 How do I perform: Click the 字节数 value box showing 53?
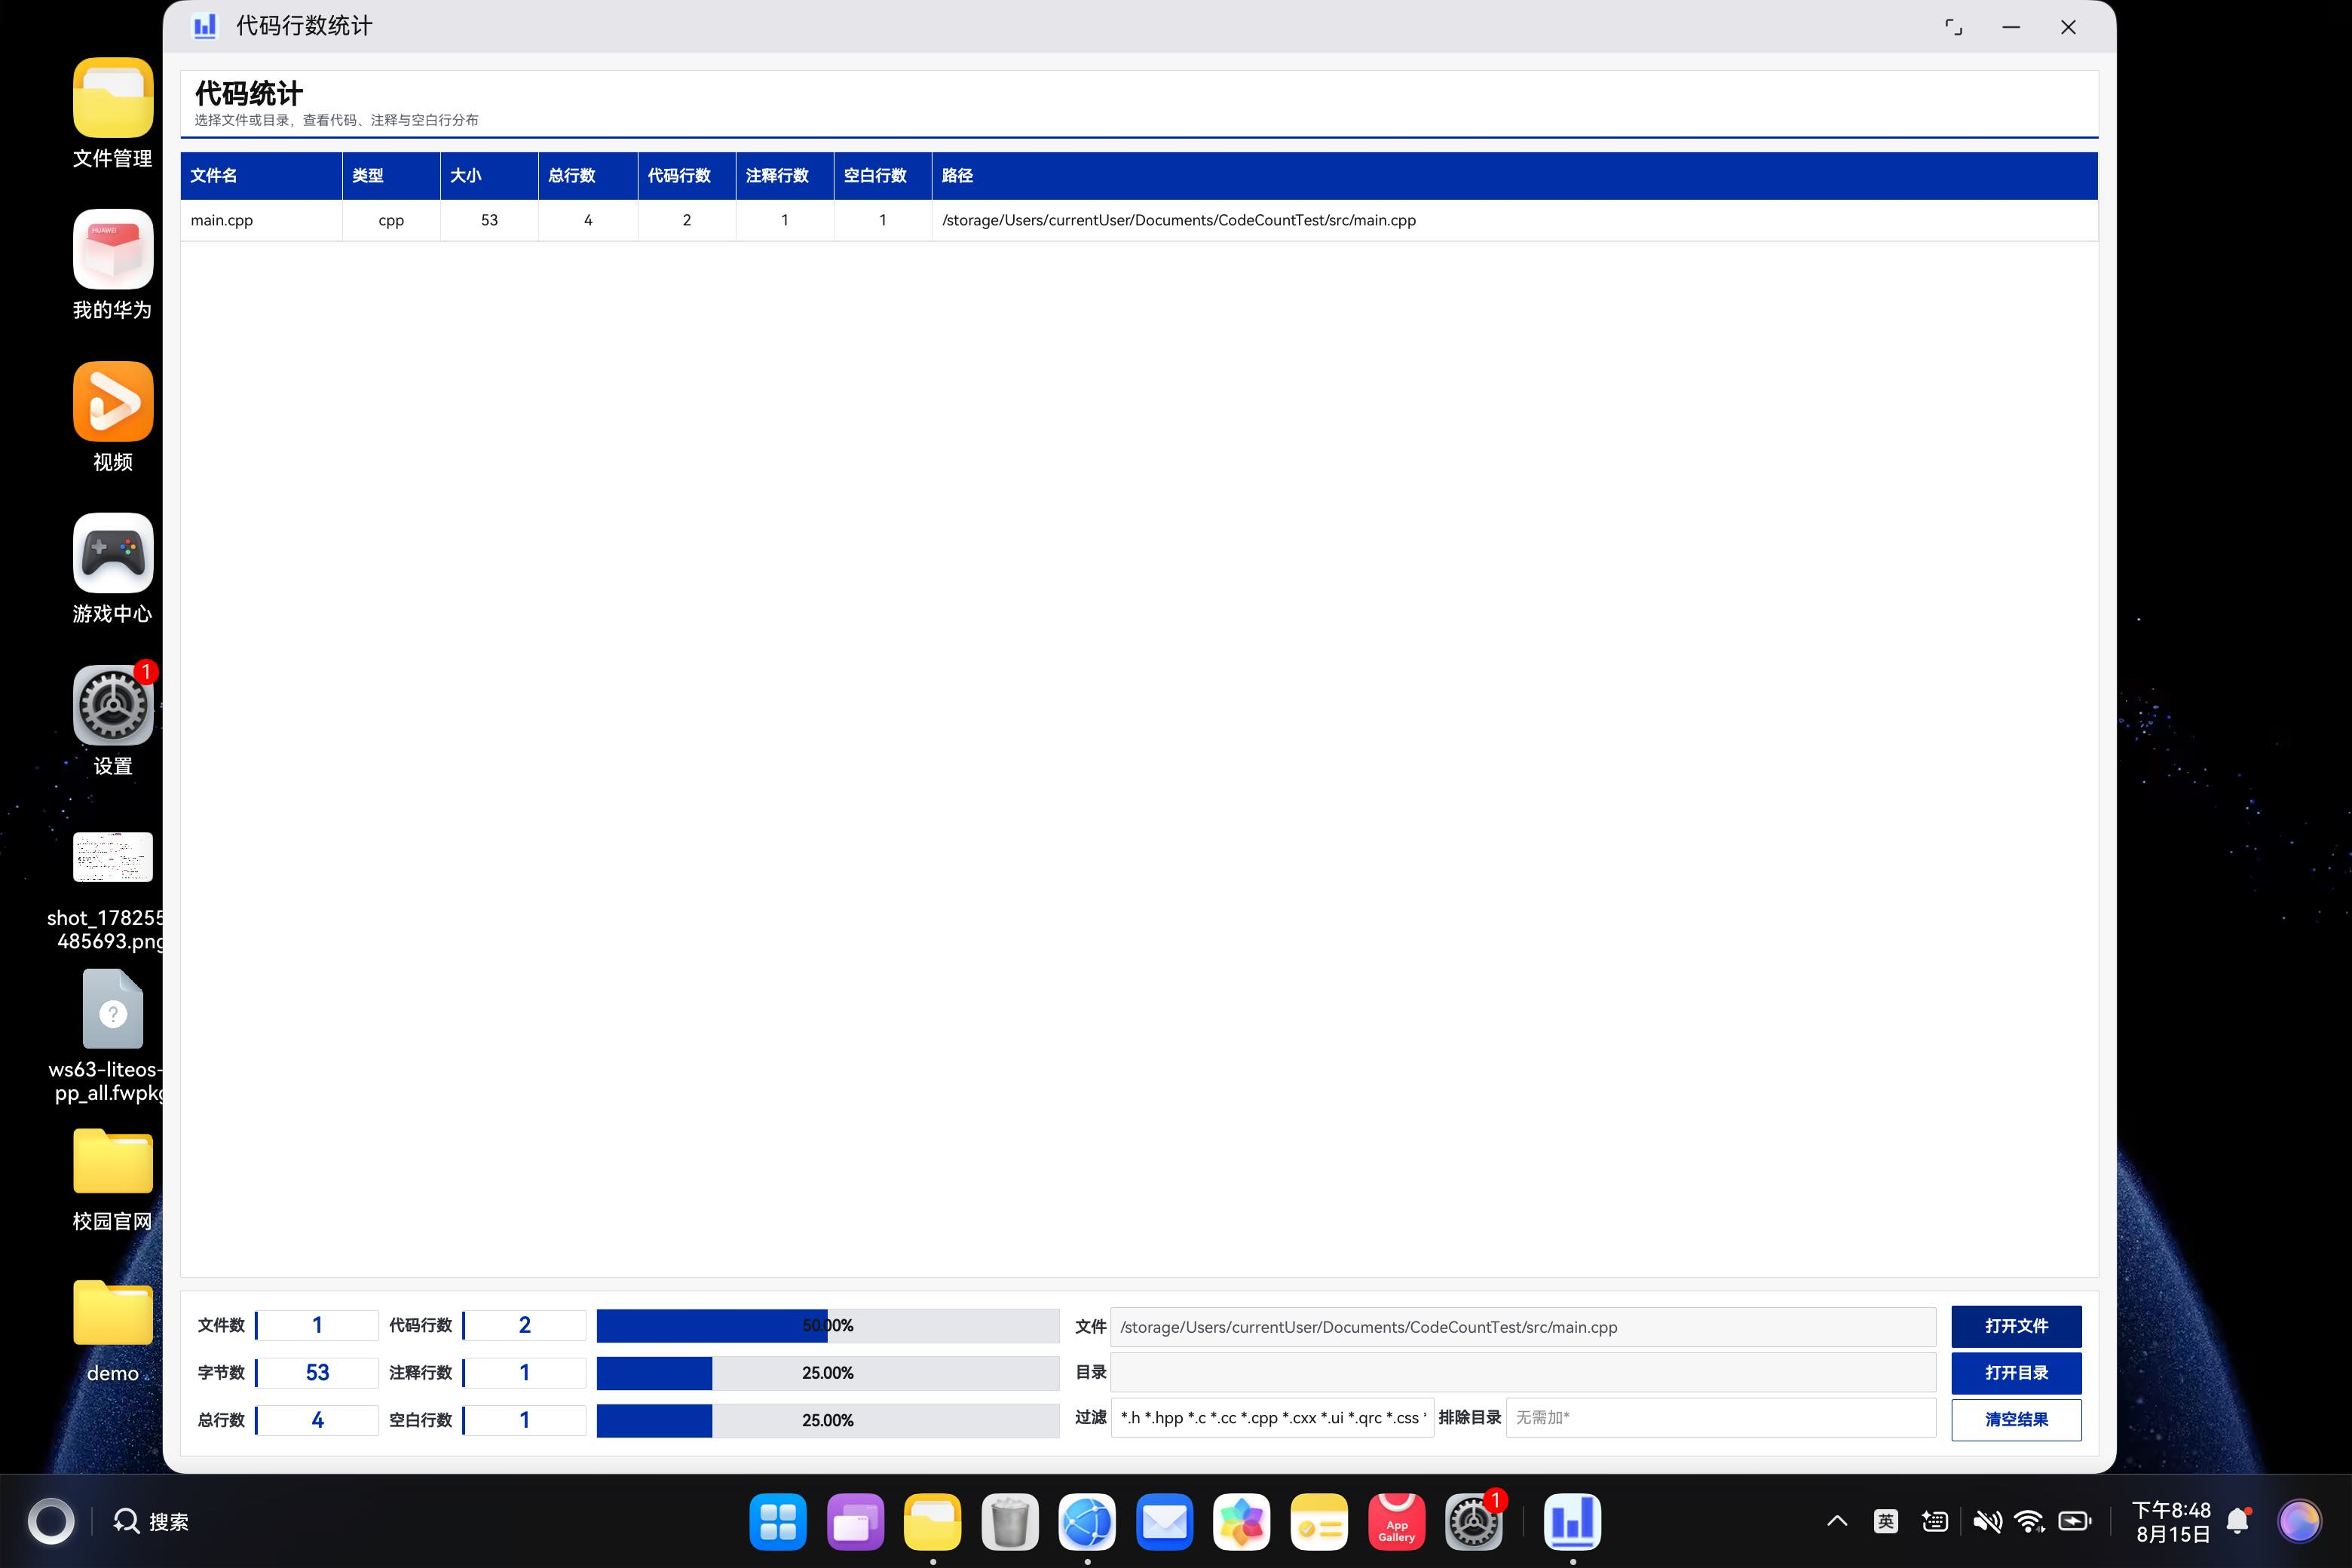point(317,1373)
